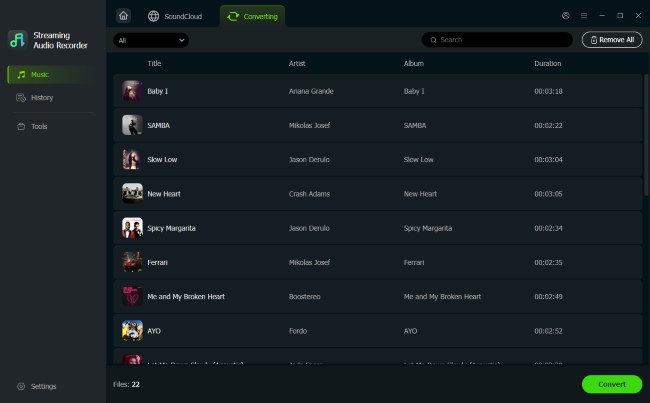Open the hamburger menu icon
The image size is (650, 403).
point(584,16)
